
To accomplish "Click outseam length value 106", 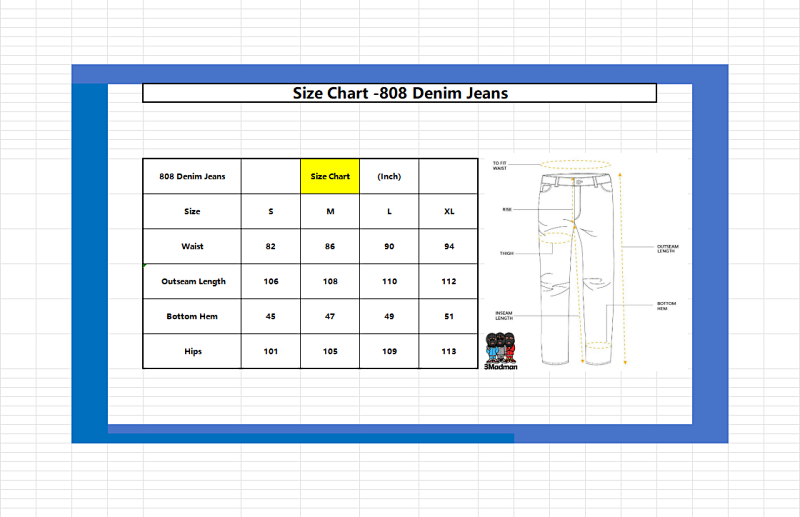I will (x=271, y=281).
